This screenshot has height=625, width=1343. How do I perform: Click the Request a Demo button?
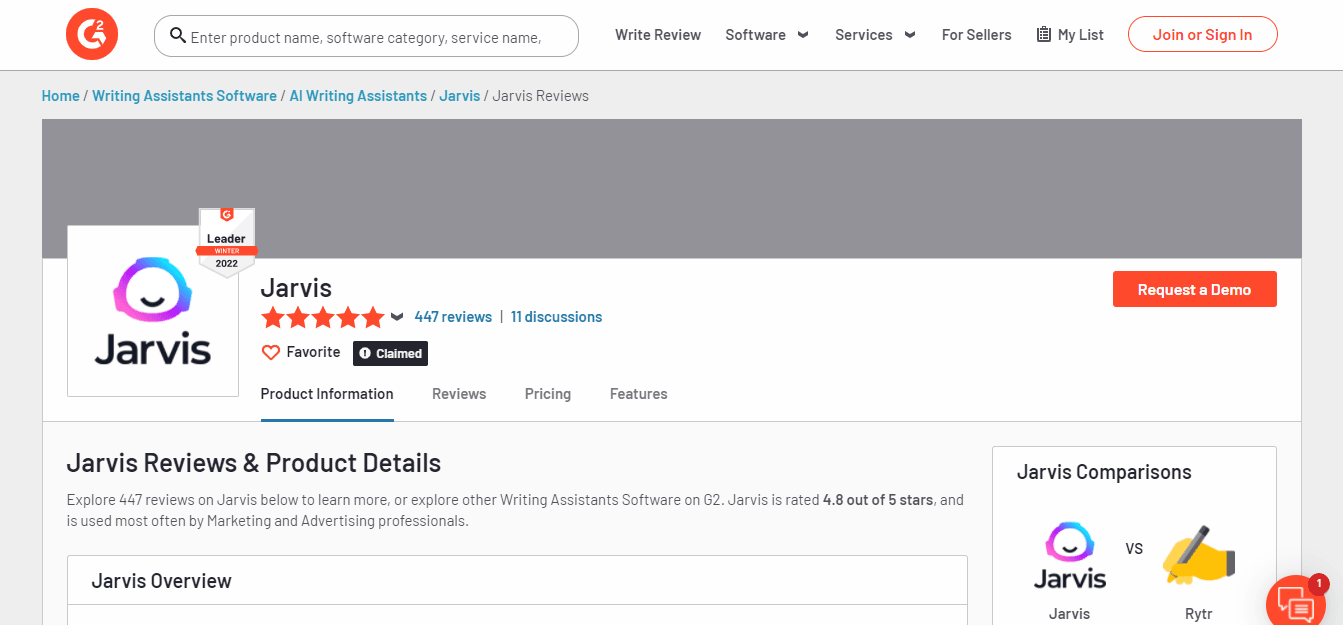pos(1194,289)
